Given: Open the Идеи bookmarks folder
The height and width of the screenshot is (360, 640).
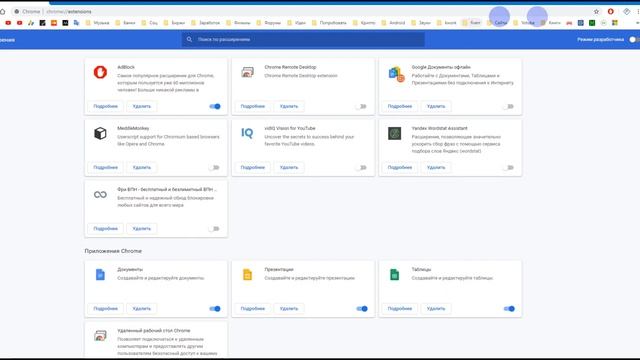Looking at the screenshot, I should (296, 23).
